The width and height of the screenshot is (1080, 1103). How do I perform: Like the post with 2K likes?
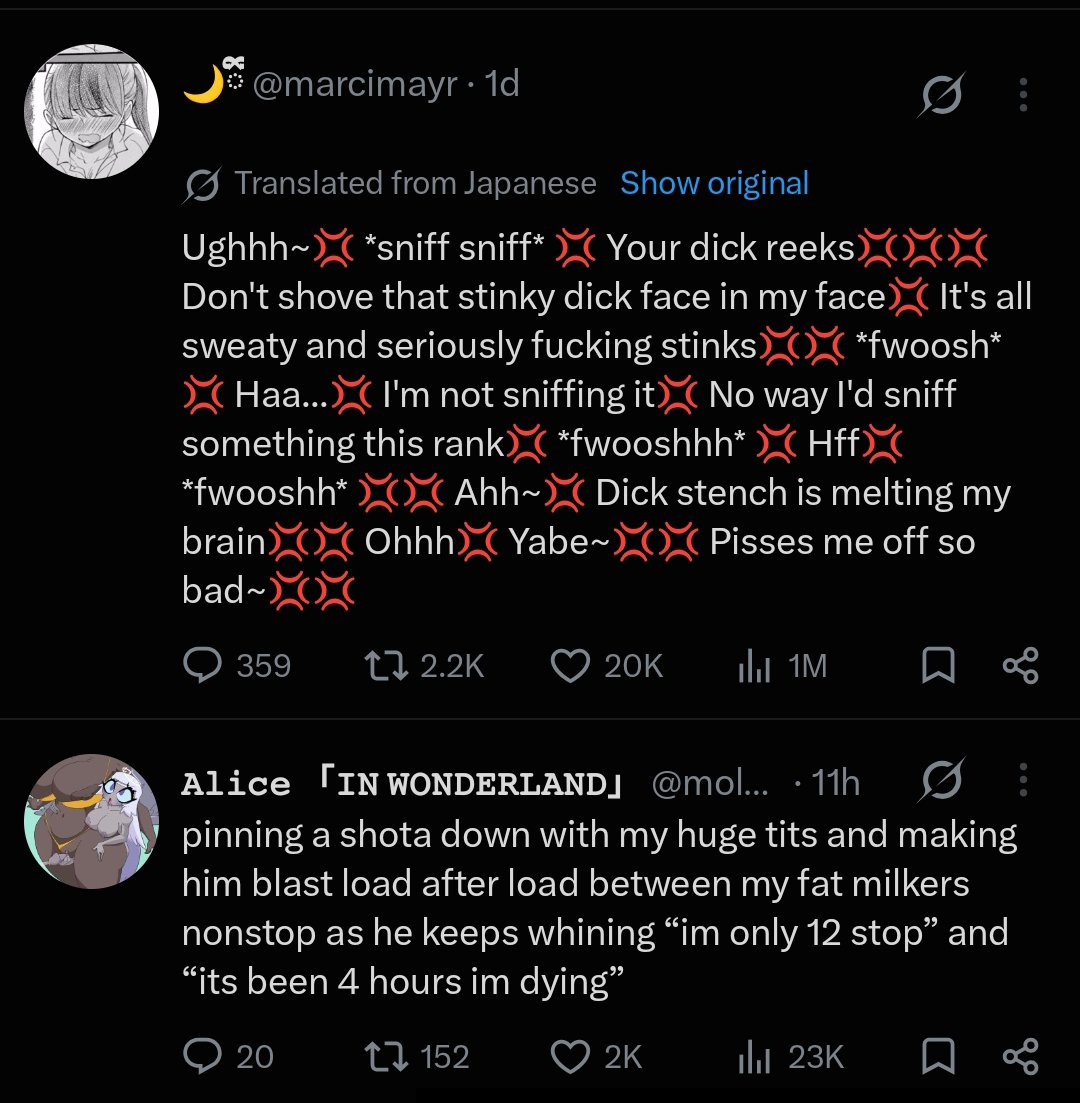point(597,1056)
